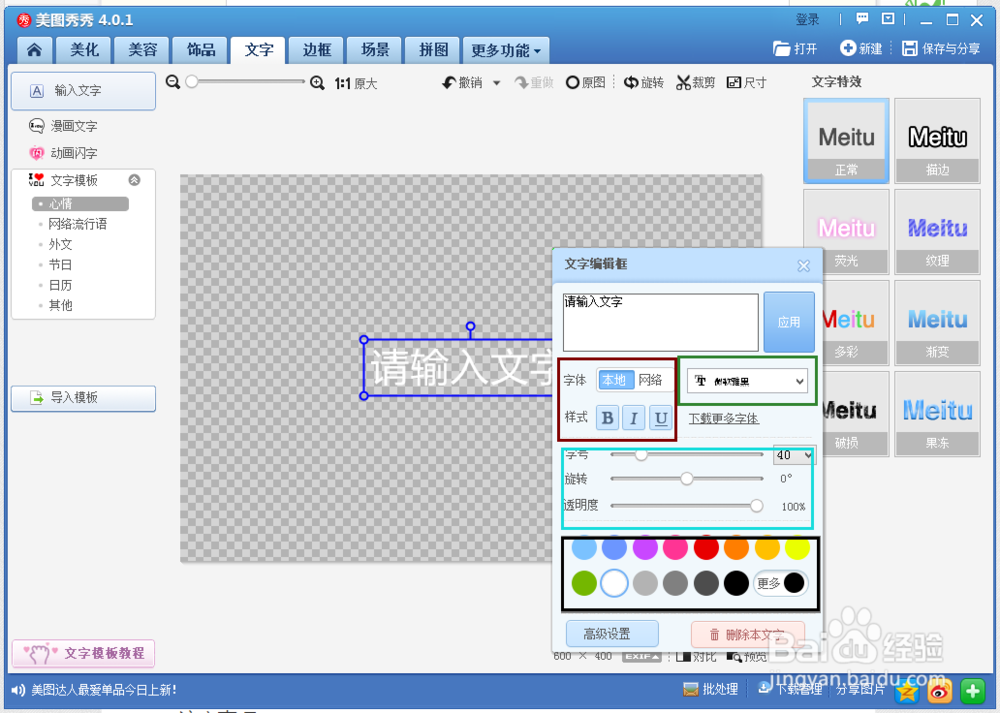
Task: Click 删除本文字 delete text button
Action: point(747,634)
